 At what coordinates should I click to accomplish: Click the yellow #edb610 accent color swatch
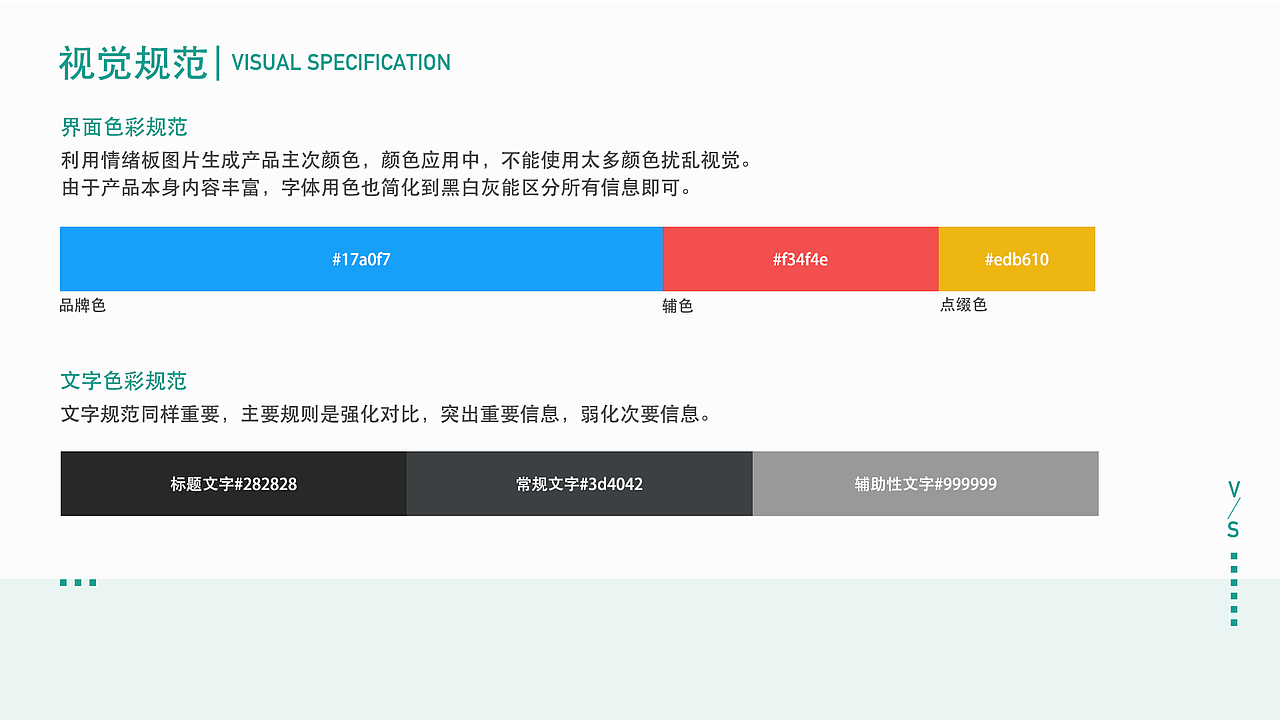(x=1016, y=259)
